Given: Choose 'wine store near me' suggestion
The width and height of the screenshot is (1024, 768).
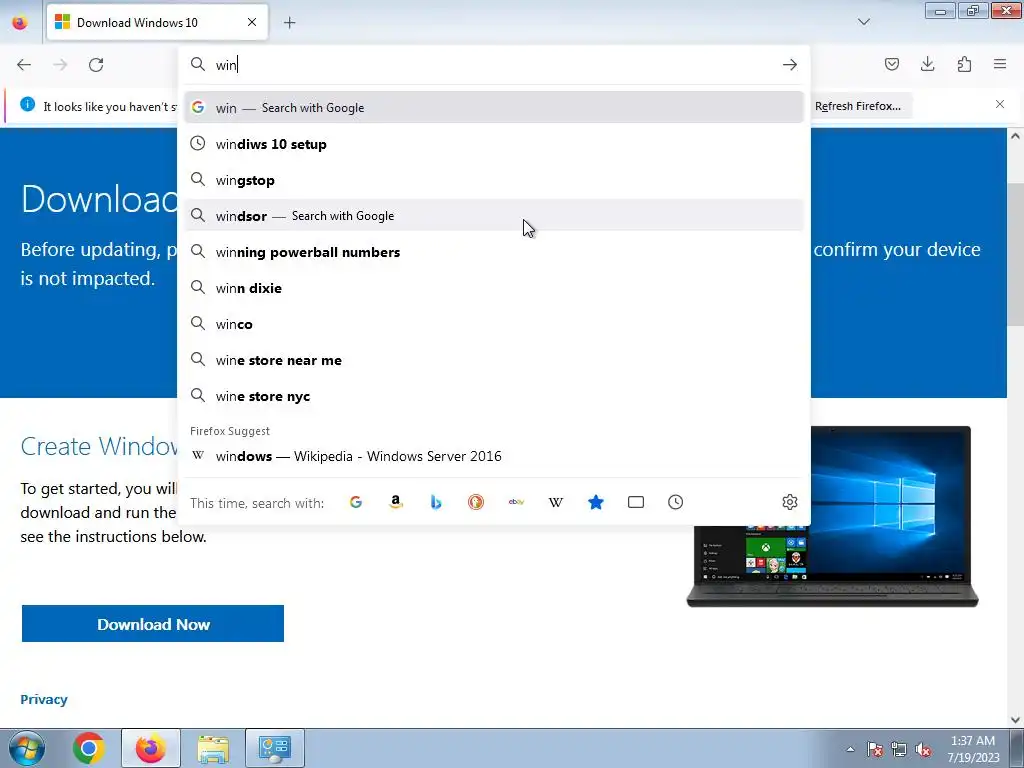Looking at the screenshot, I should click(x=494, y=360).
